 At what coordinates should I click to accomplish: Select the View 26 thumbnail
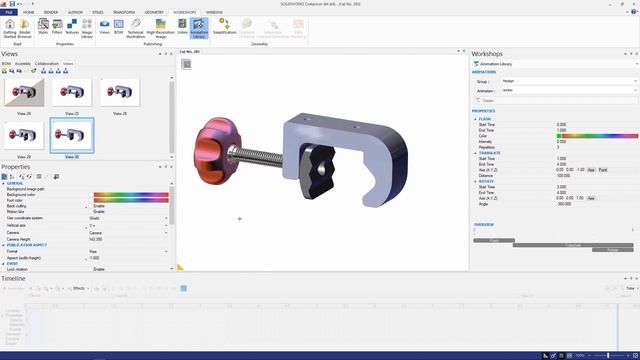point(24,92)
